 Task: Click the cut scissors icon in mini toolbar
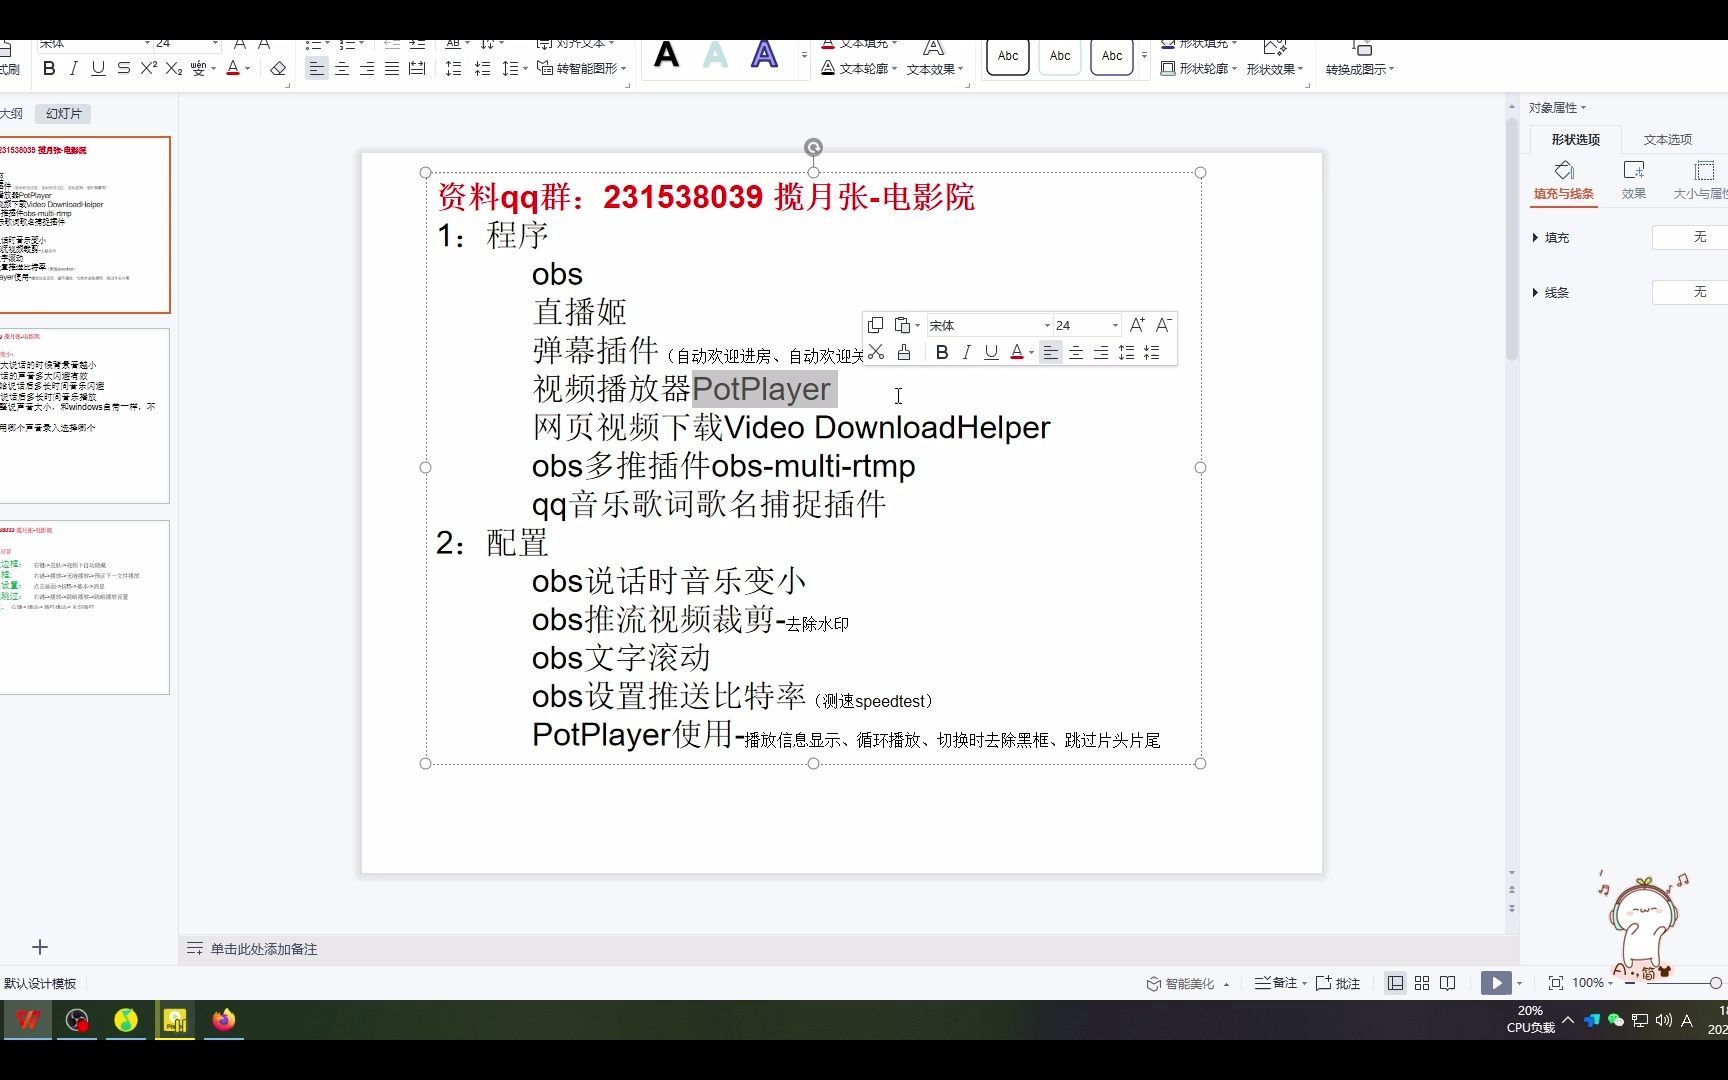876,352
